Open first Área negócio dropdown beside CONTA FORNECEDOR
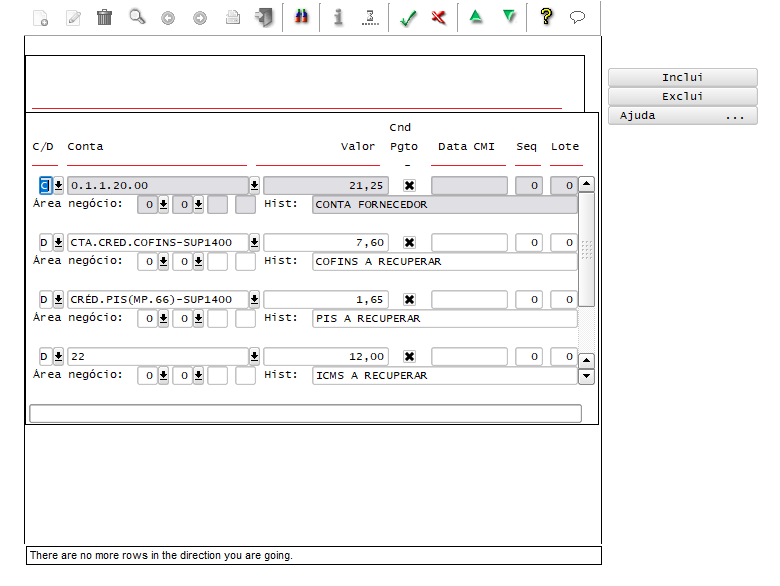Image resolution: width=780 pixels, height=586 pixels. click(163, 204)
